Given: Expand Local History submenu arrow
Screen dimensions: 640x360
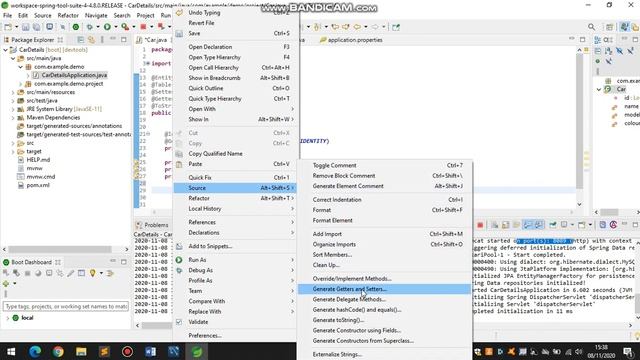Looking at the screenshot, I should [x=292, y=209].
